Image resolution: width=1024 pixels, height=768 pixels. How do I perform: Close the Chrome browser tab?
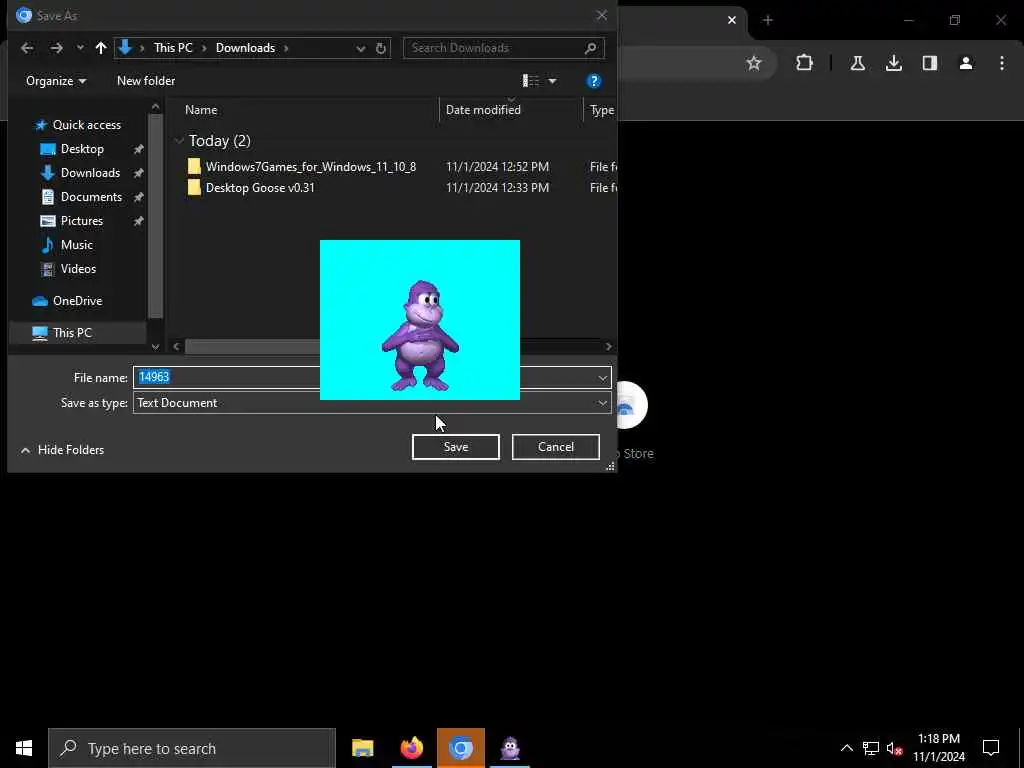click(732, 20)
